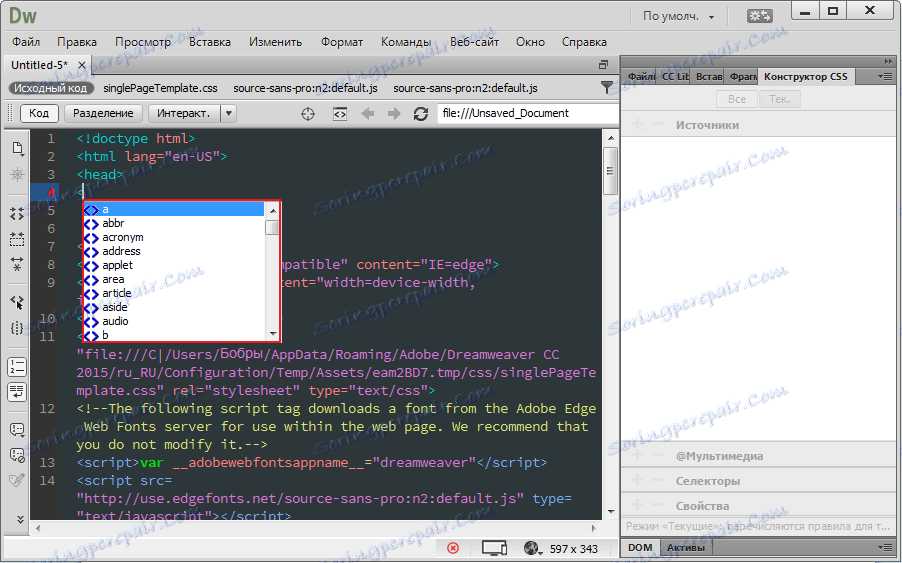Switch to Вставка panel tab
The width and height of the screenshot is (902, 563).
coord(708,76)
